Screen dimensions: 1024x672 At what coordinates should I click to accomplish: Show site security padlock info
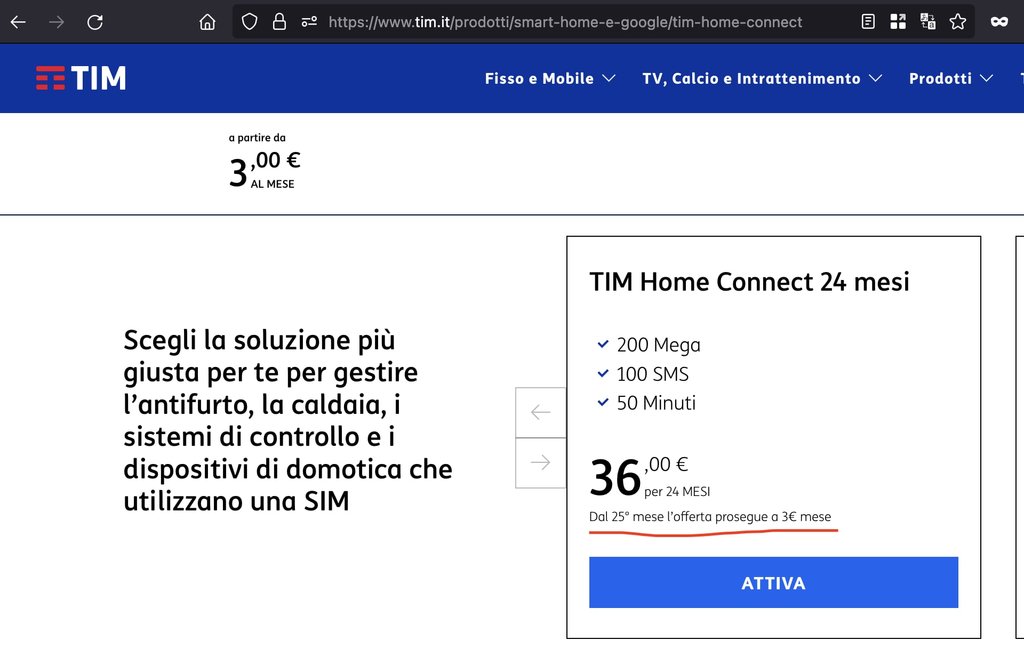(279, 22)
